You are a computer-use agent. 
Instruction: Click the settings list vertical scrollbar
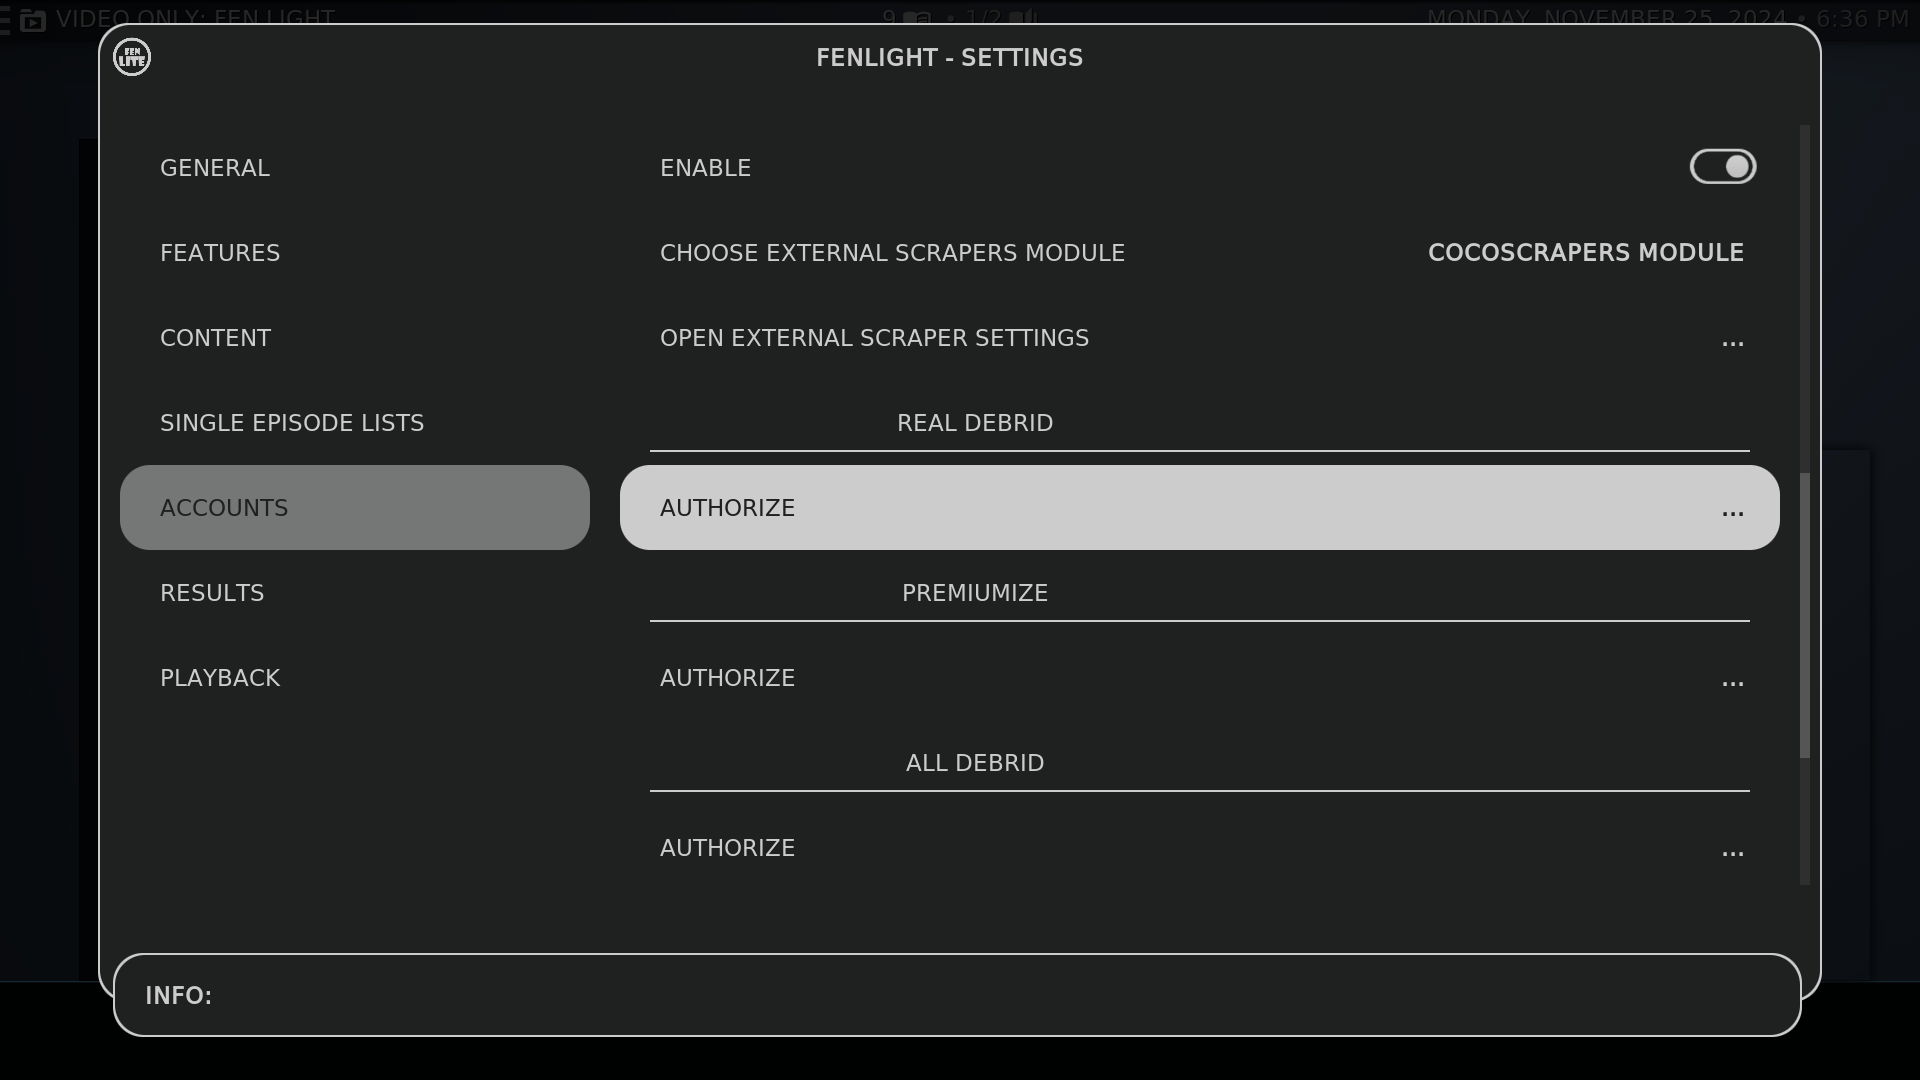[x=1805, y=615]
